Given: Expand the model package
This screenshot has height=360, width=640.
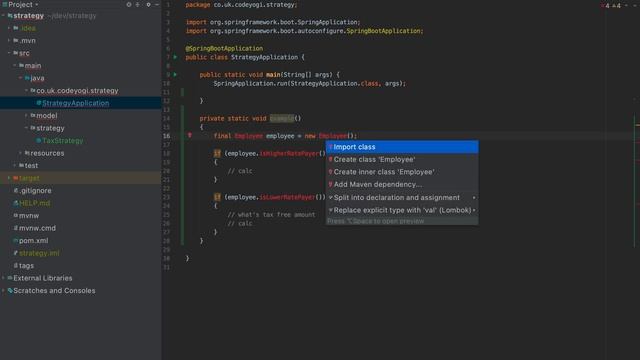Looking at the screenshot, I should click(x=26, y=116).
